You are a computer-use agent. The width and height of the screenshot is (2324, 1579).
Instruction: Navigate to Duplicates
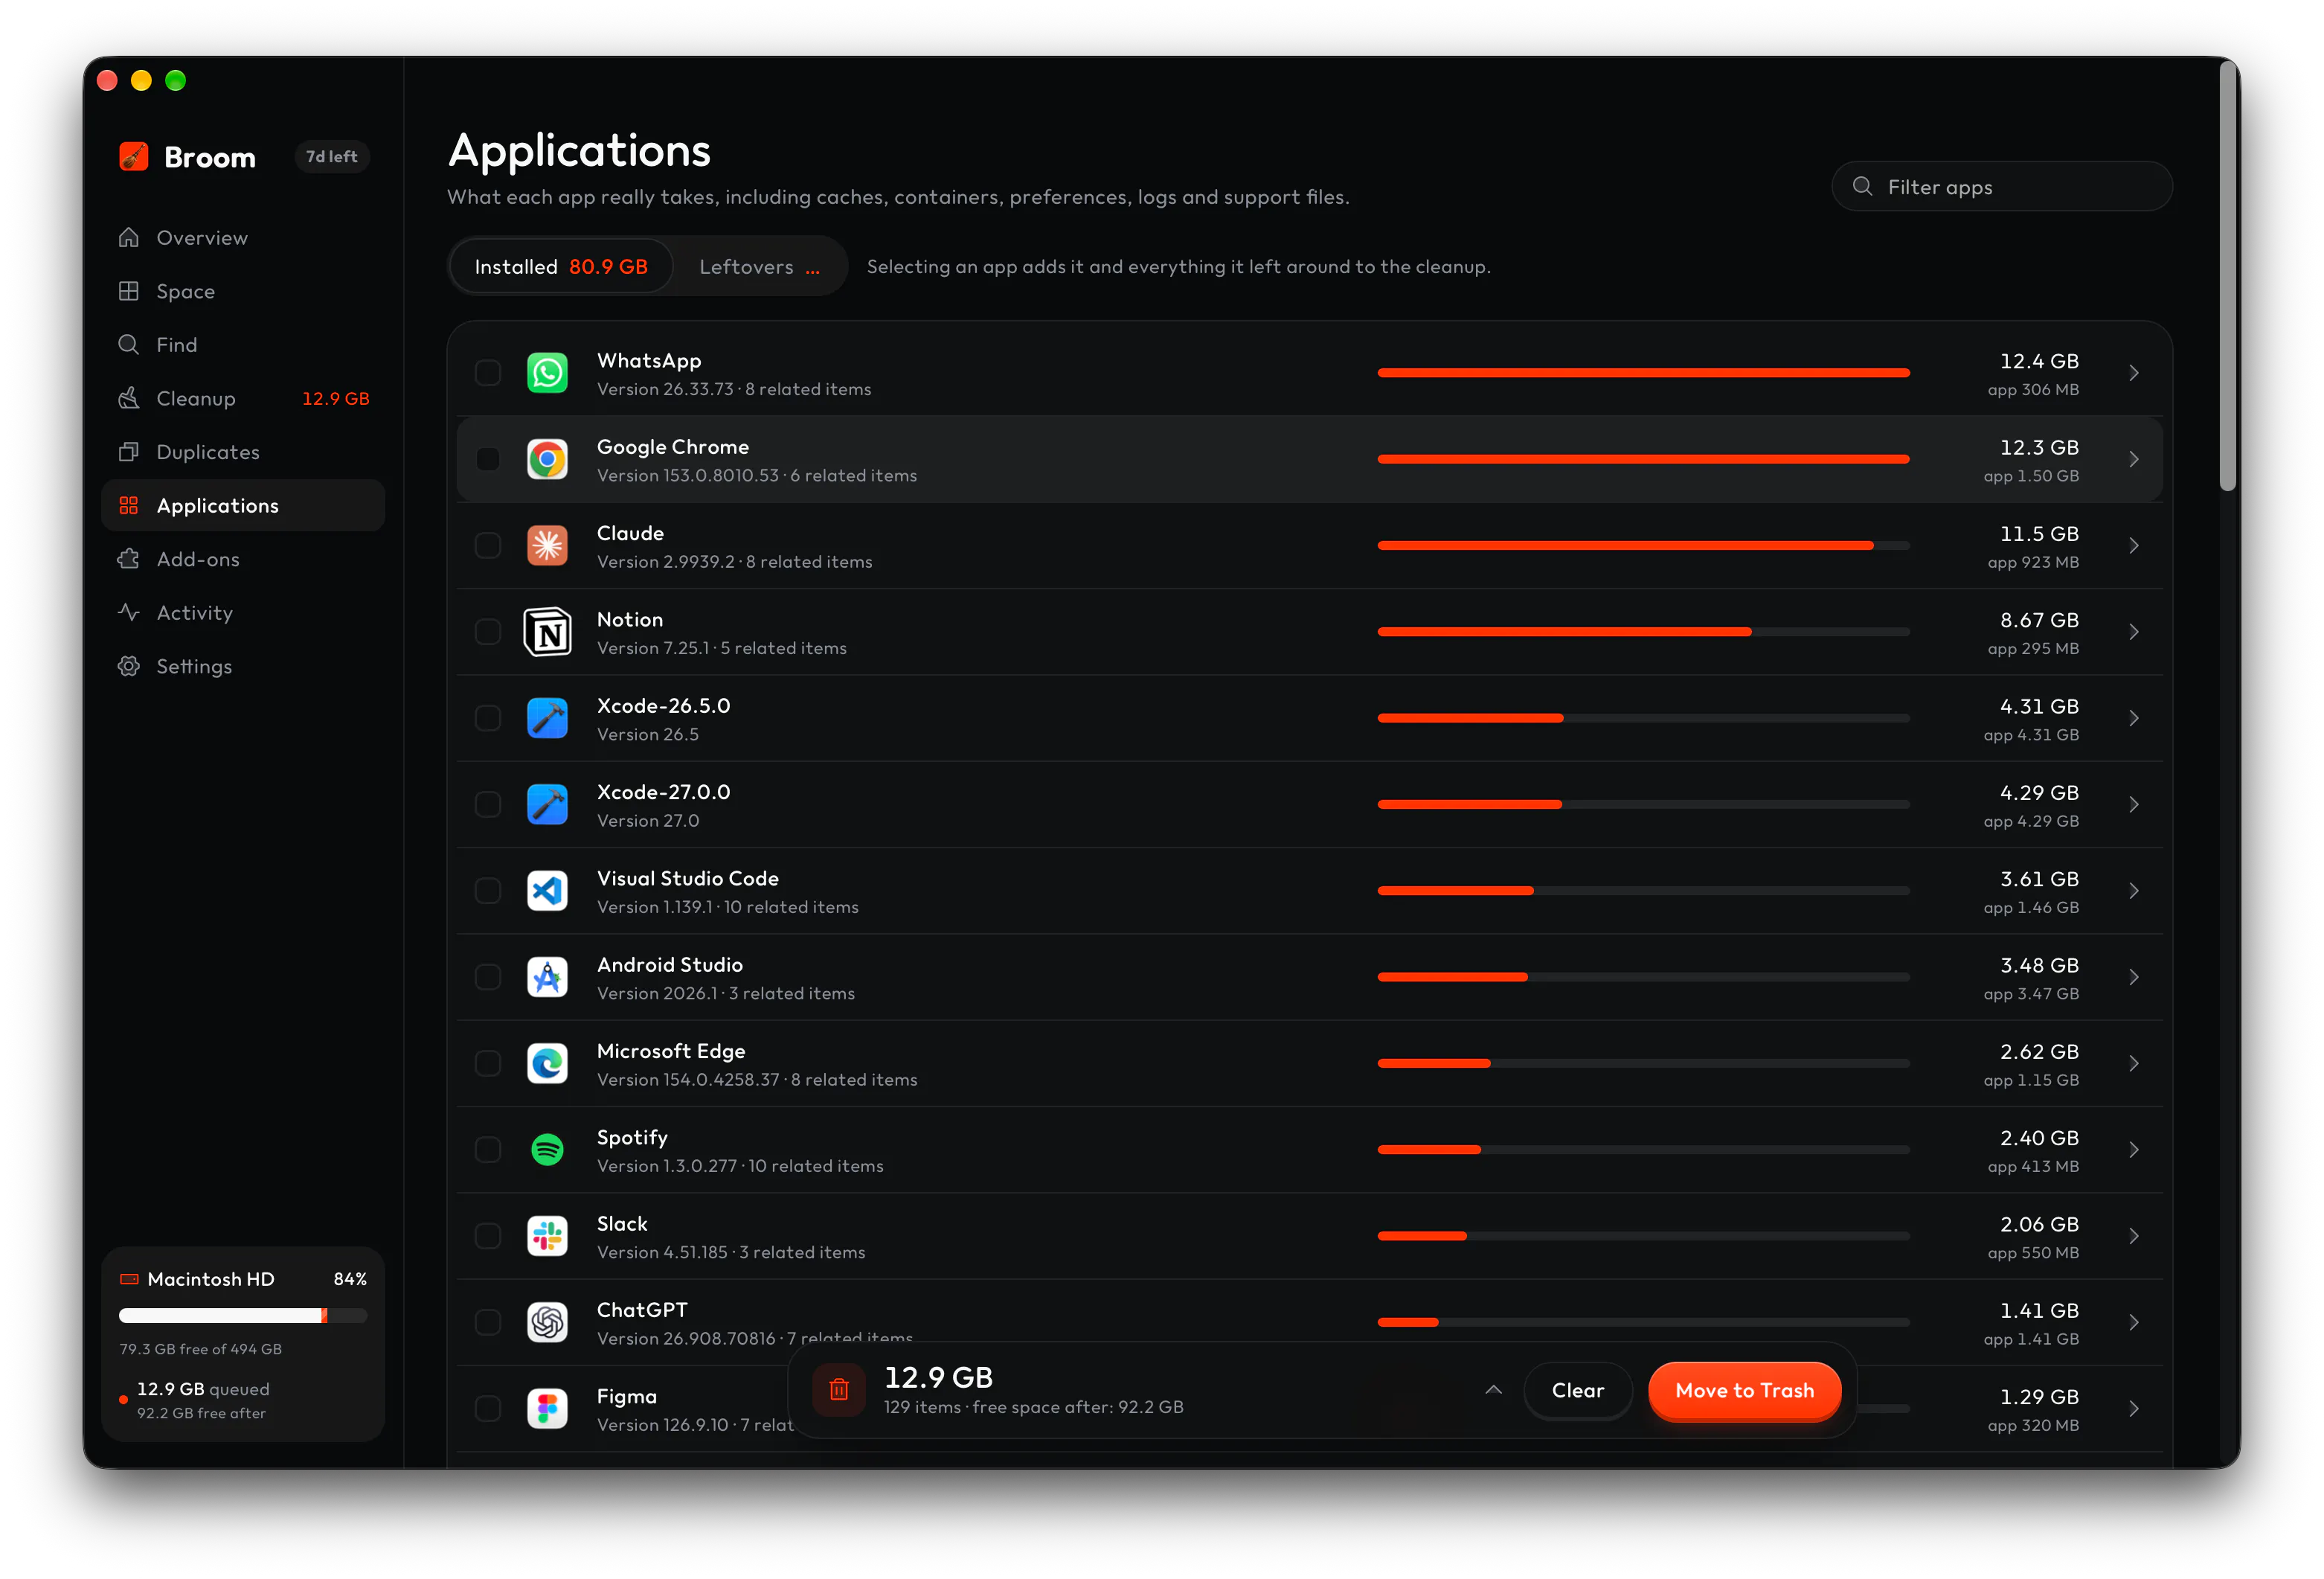(x=243, y=452)
